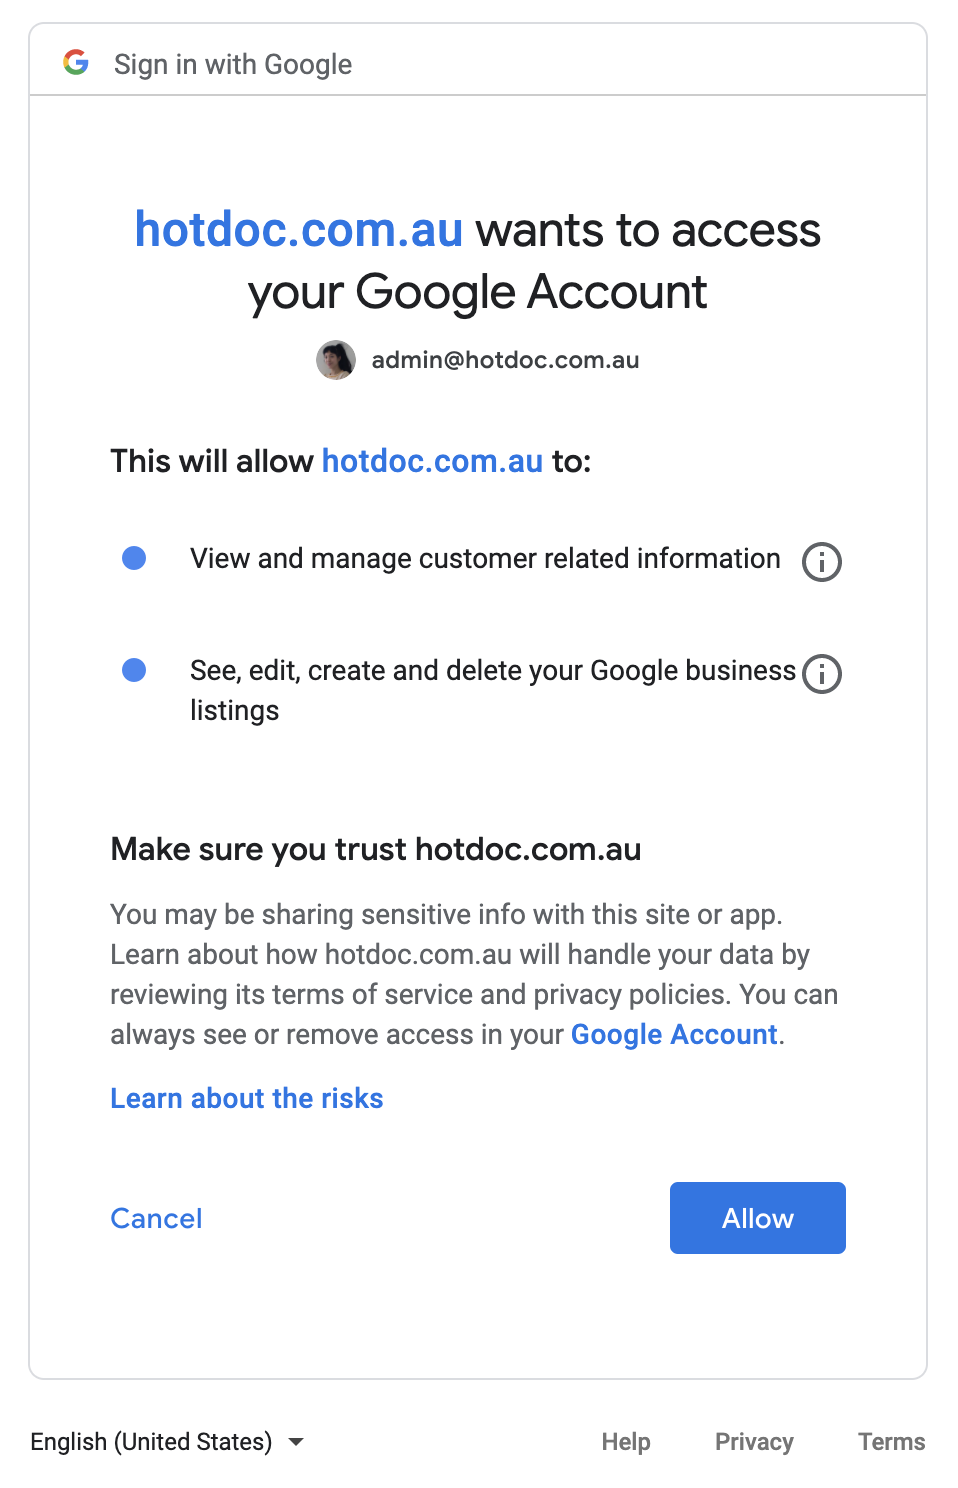This screenshot has width=958, height=1488.
Task: Click blue bullet beside customer information permission
Action: point(134,558)
